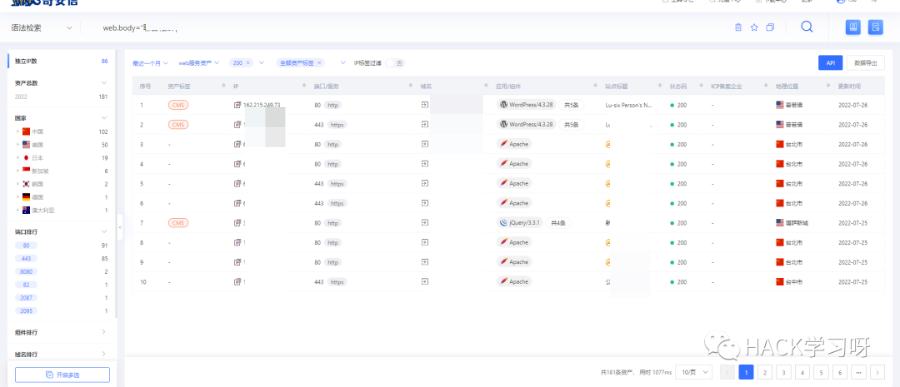Expand the 中国 country tree item
Image resolution: width=900 pixels, height=387 pixels.
(x=18, y=131)
